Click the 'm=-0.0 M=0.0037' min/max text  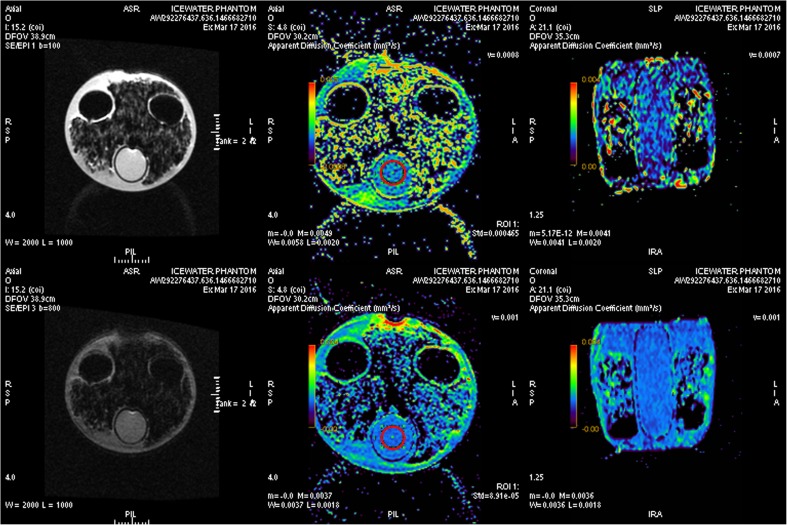pyautogui.click(x=300, y=496)
